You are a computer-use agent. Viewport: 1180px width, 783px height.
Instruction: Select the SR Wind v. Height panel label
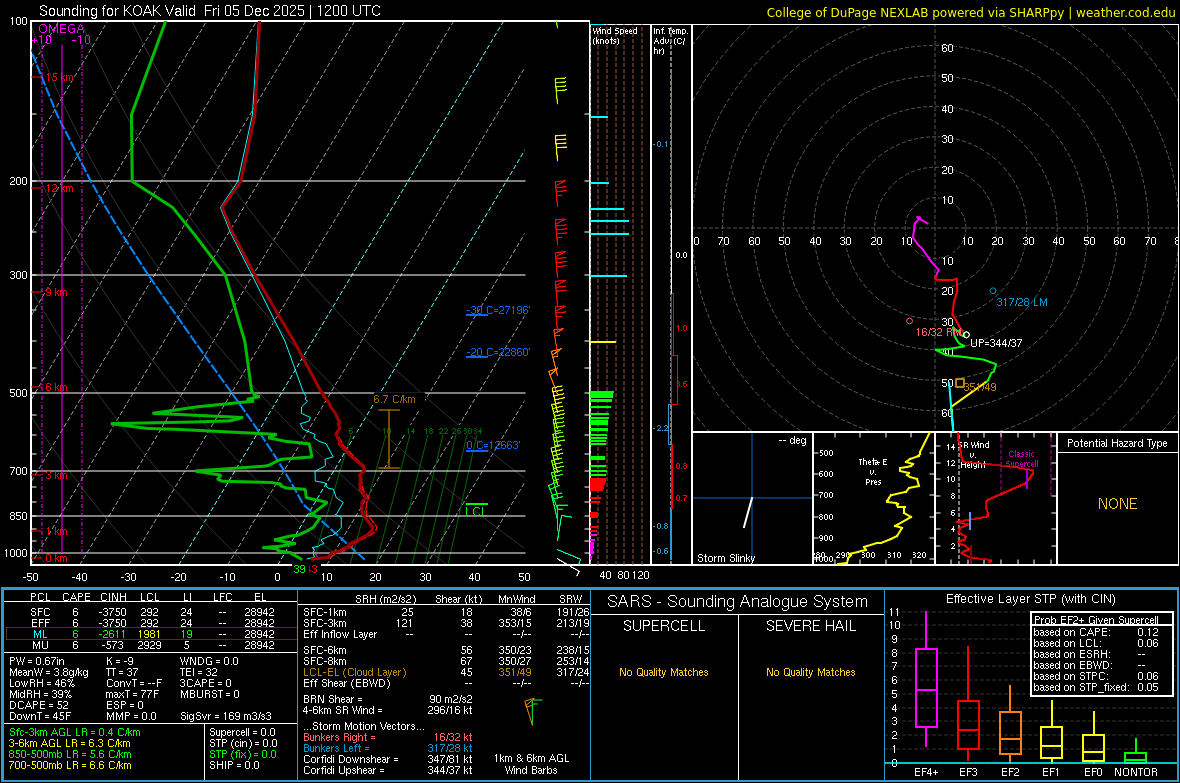pos(975,455)
